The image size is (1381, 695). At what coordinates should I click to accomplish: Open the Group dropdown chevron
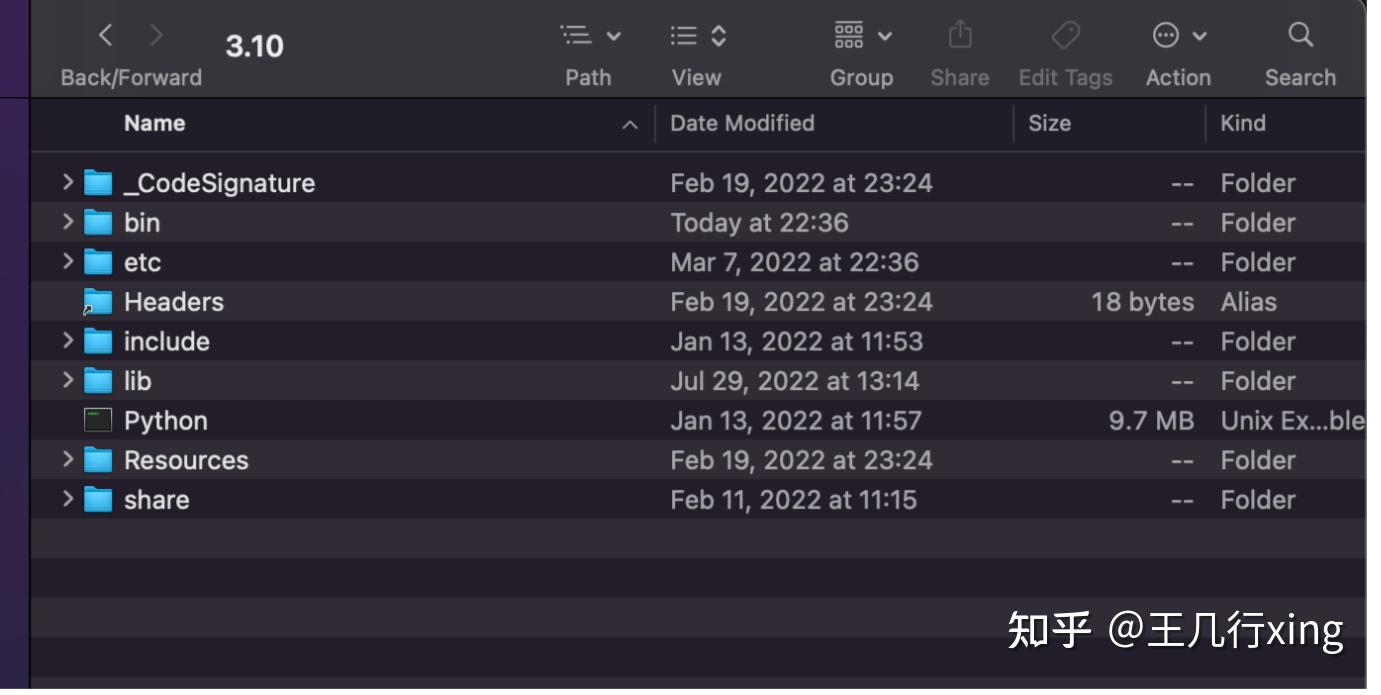click(884, 35)
